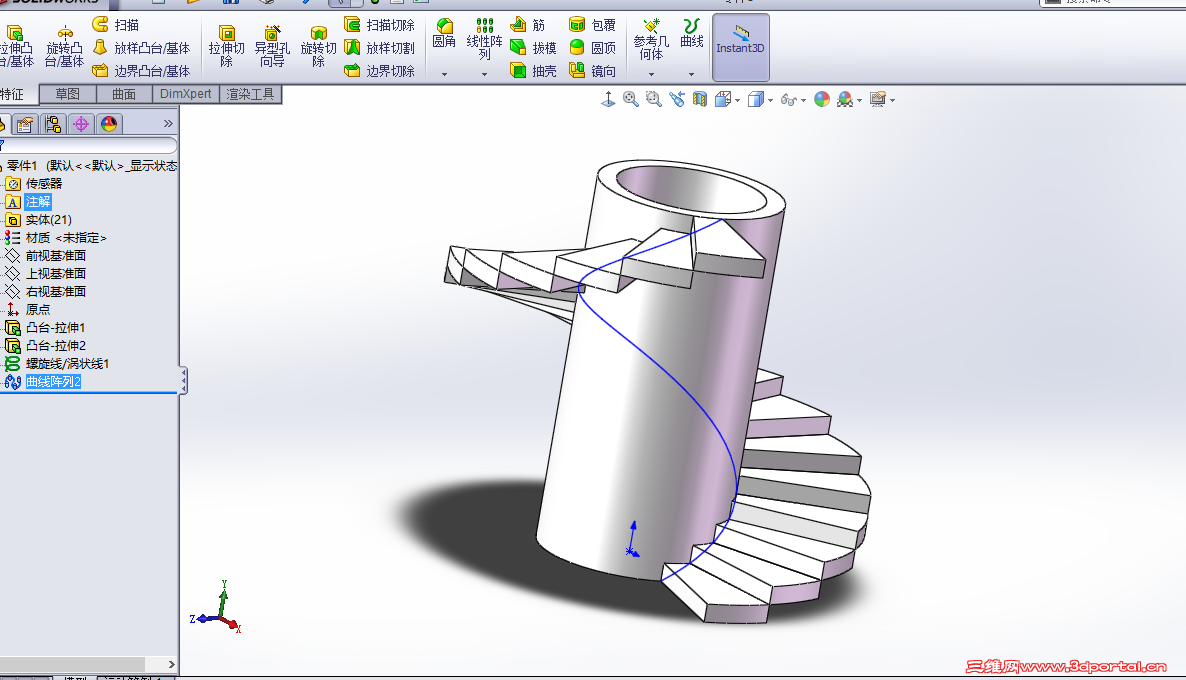Open the ConfigurationManager panel tab
Screen dimensions: 1186x680
click(x=53, y=123)
